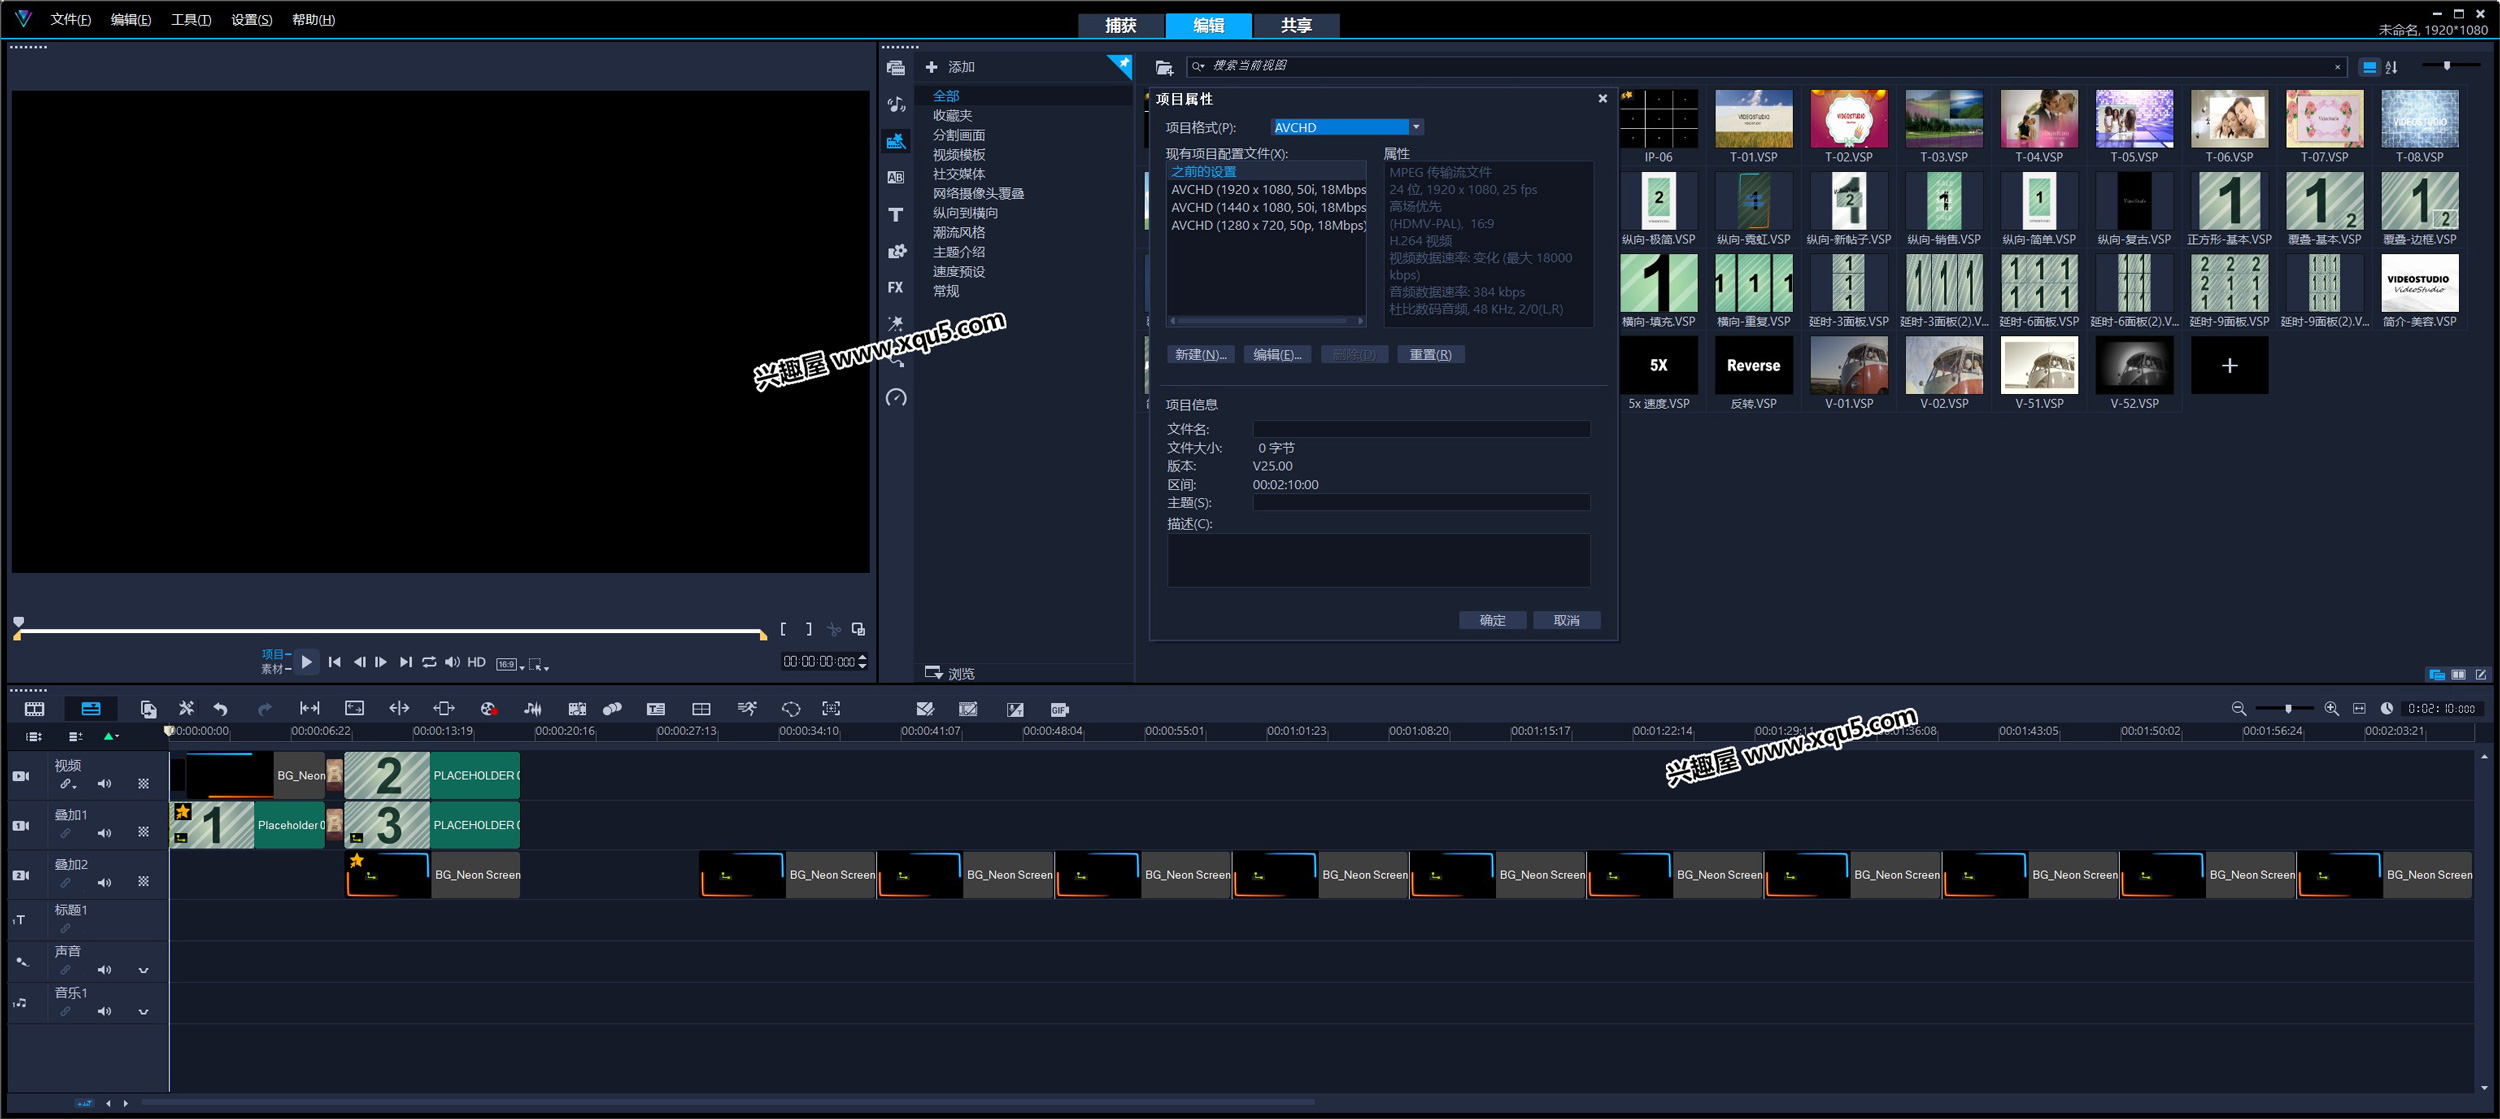Screen dimensions: 2500x1119
Task: Open the speedometer library icon
Action: point(896,398)
